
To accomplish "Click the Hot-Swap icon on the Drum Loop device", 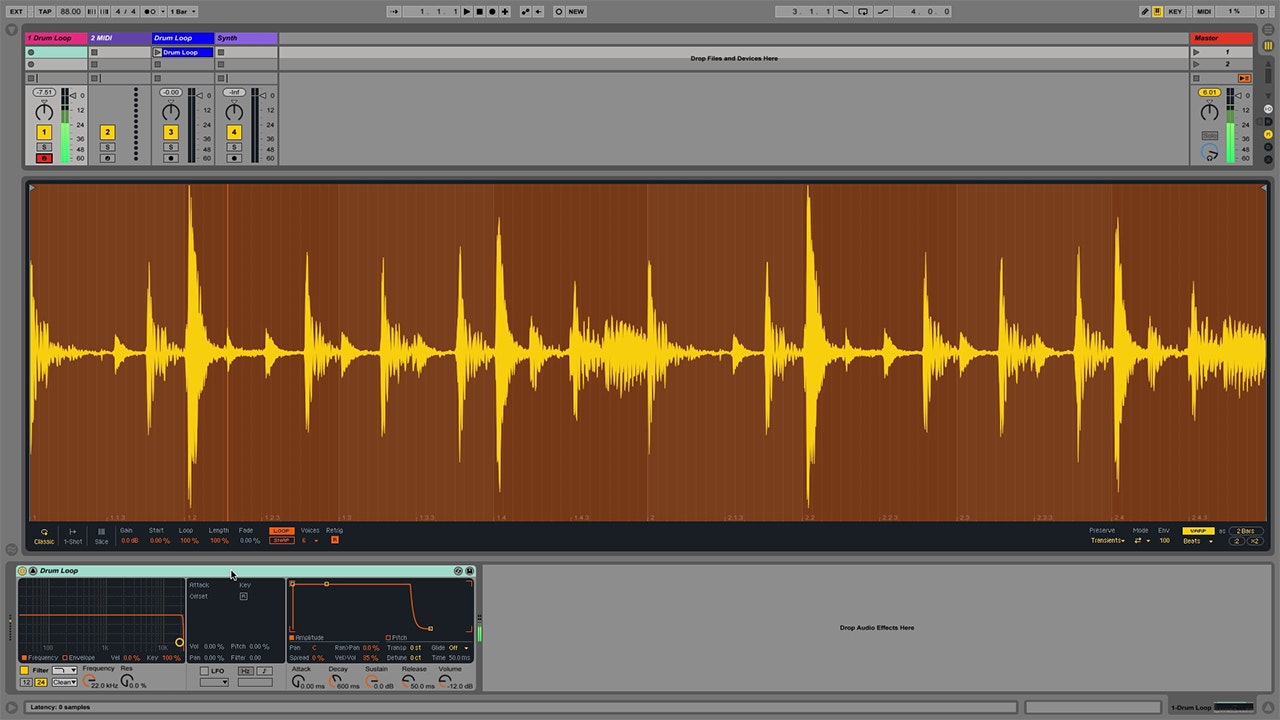I will coord(458,570).
